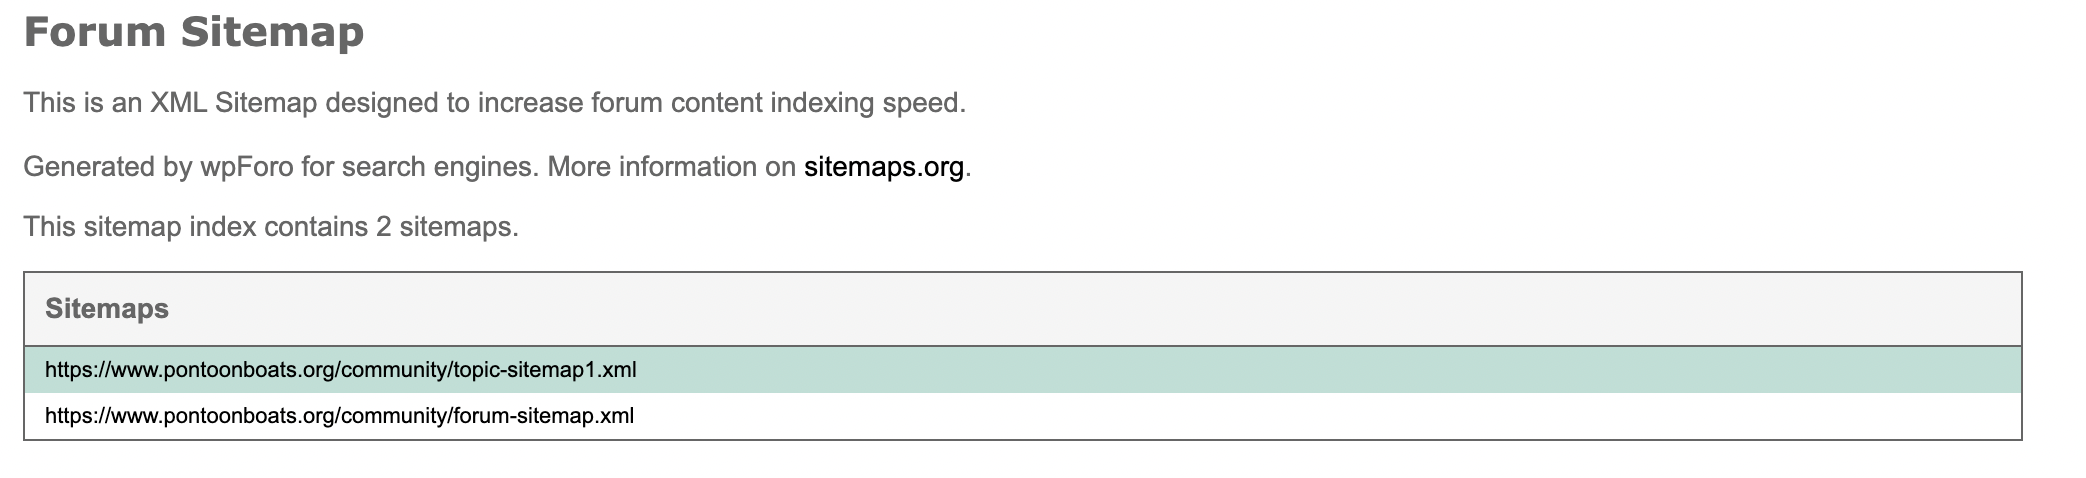This screenshot has height=478, width=2086.
Task: Click the 'Generated by wpForo' text
Action: pyautogui.click(x=158, y=166)
